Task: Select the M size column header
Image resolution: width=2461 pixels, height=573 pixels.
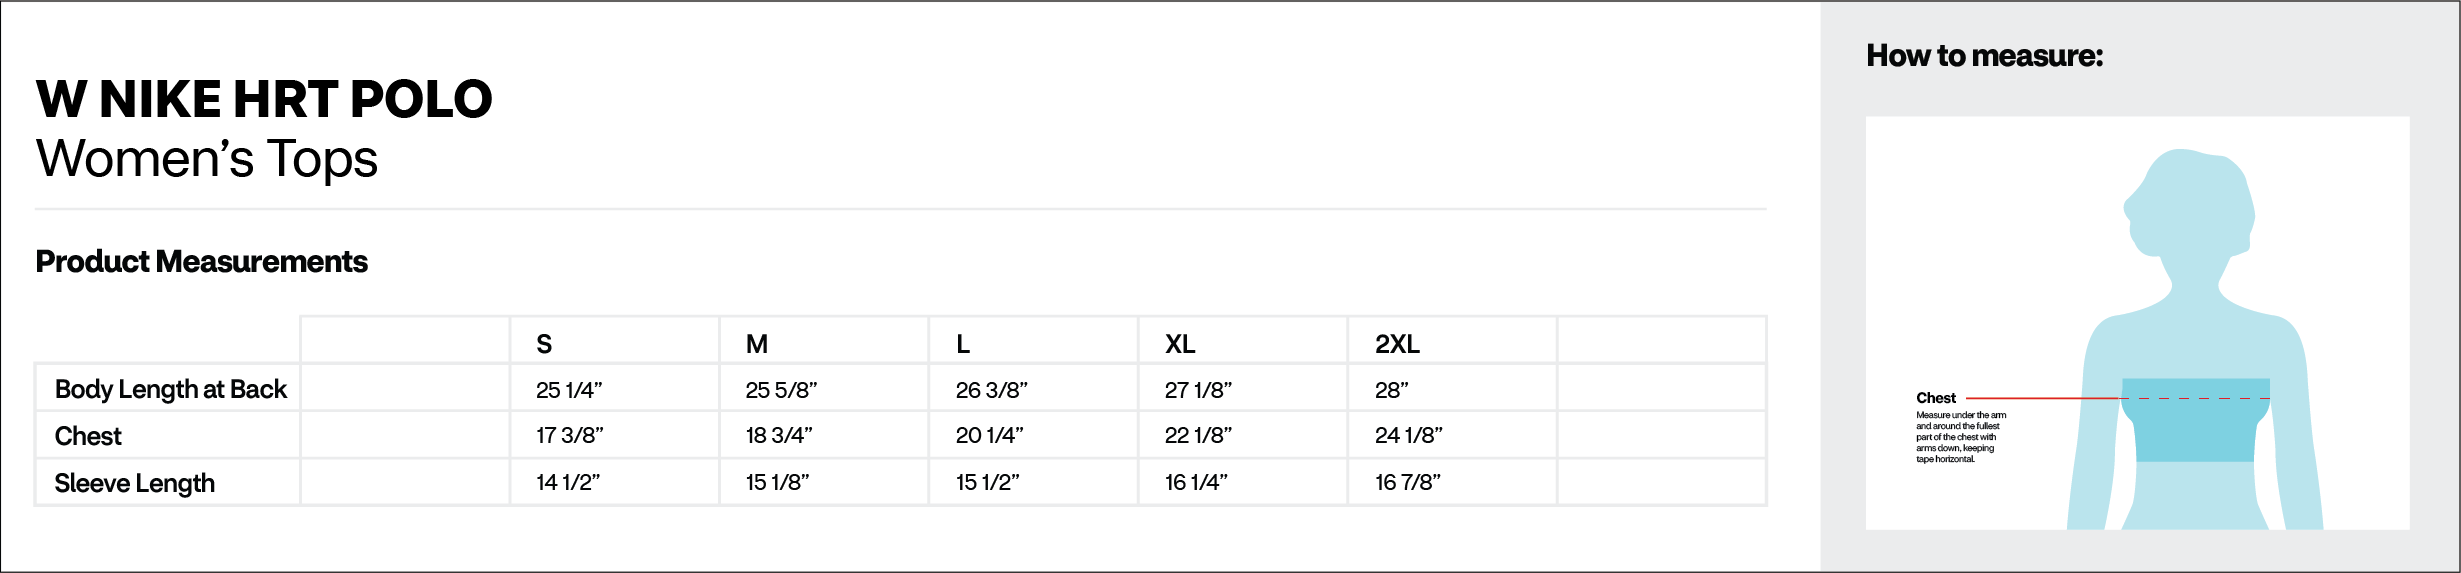Action: [x=757, y=344]
